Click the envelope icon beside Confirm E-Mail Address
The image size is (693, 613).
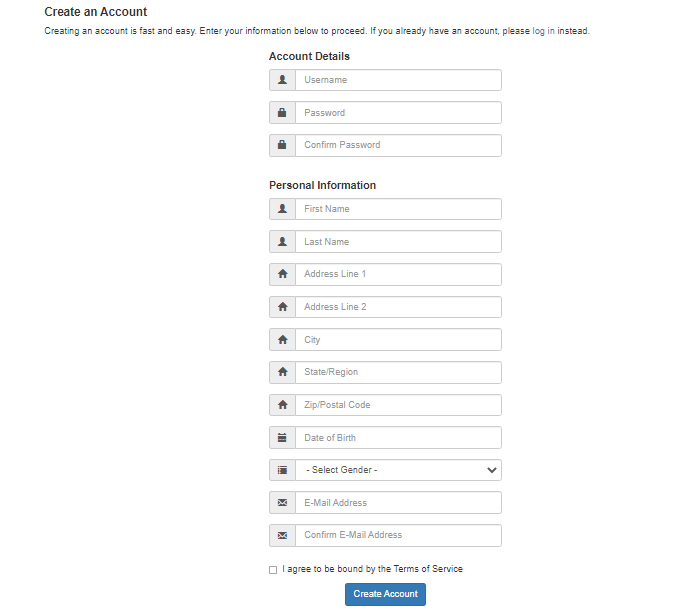(x=282, y=535)
